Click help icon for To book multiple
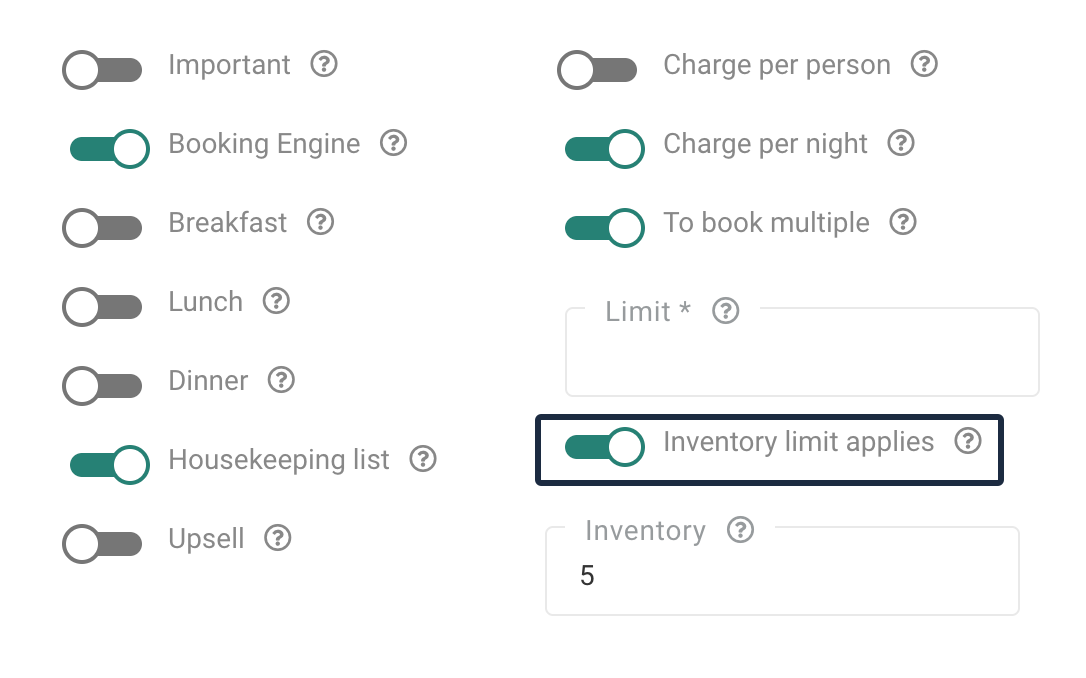 click(x=903, y=222)
